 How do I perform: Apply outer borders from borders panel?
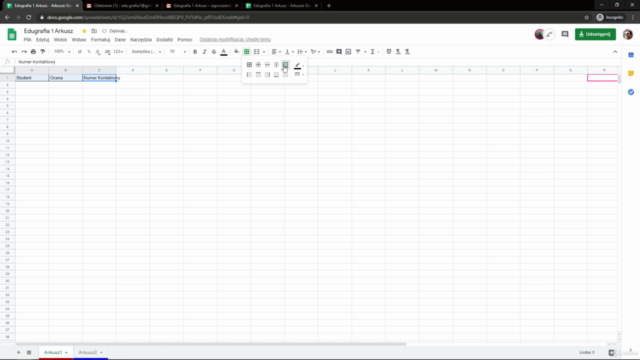[285, 65]
